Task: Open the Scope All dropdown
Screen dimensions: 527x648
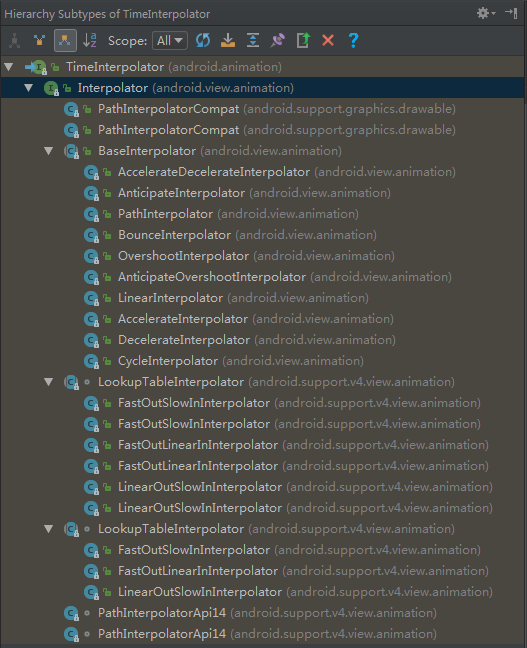Action: pos(170,40)
